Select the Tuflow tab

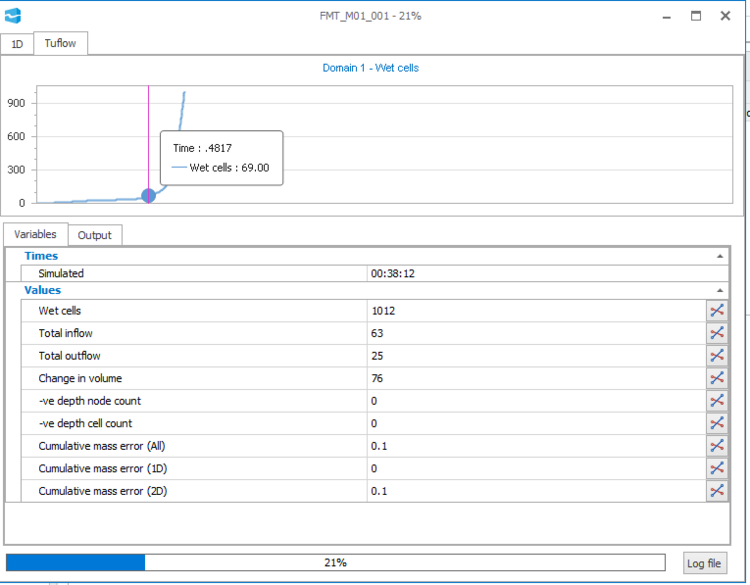click(x=61, y=43)
